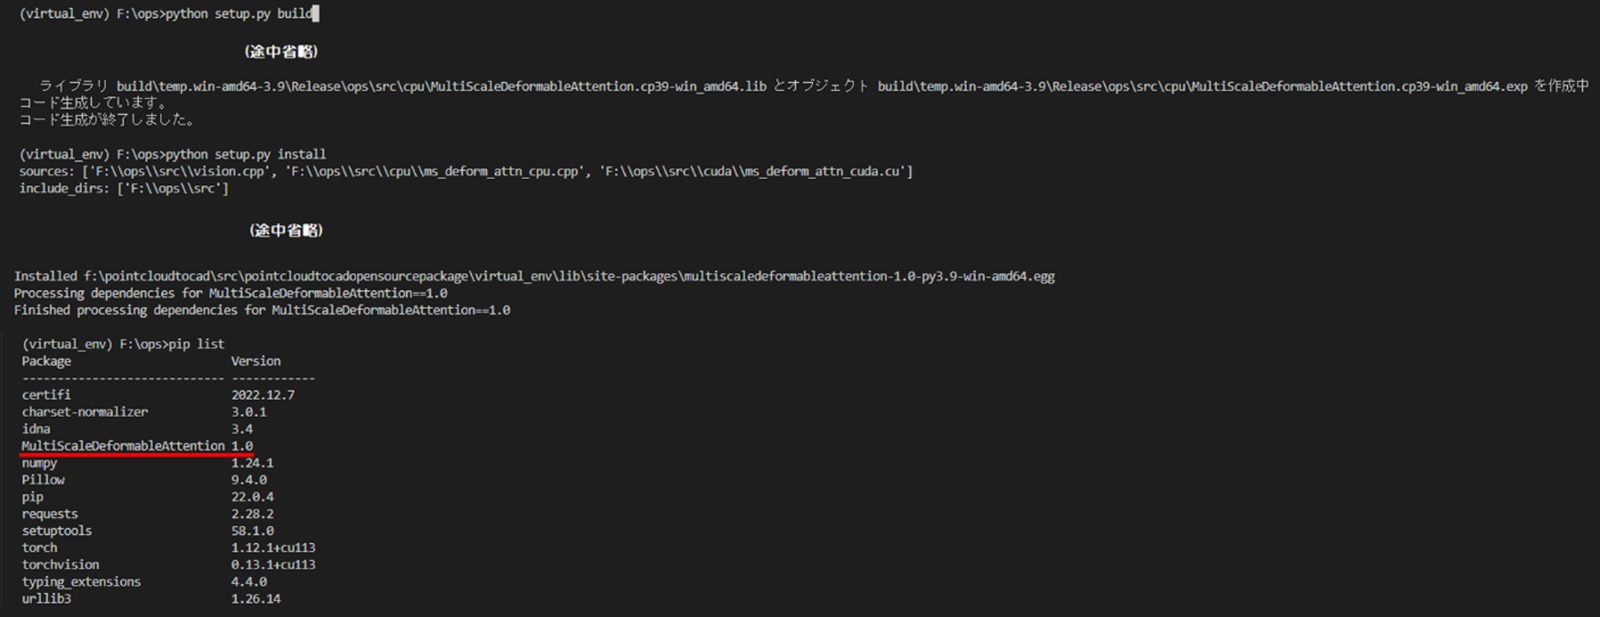The width and height of the screenshot is (1600, 617).
Task: Click the torchvision package entry
Action: [60, 565]
